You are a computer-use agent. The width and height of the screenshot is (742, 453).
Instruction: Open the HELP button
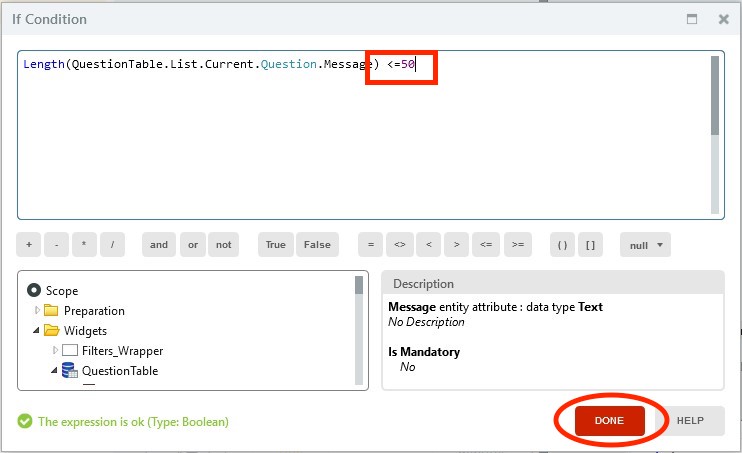(x=690, y=420)
